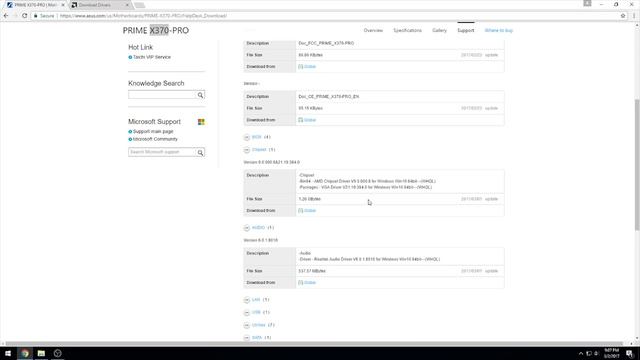Close the Download Drivers browser tab
This screenshot has width=640, height=360.
(127, 5)
